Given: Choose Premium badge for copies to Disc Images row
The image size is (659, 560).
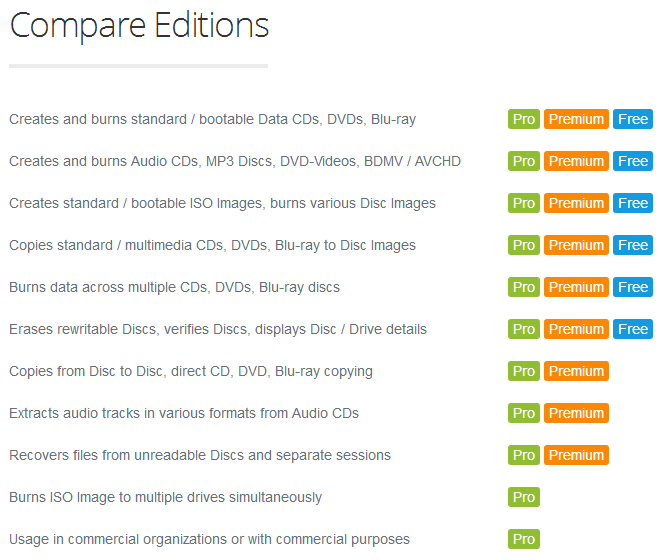Looking at the screenshot, I should [576, 245].
